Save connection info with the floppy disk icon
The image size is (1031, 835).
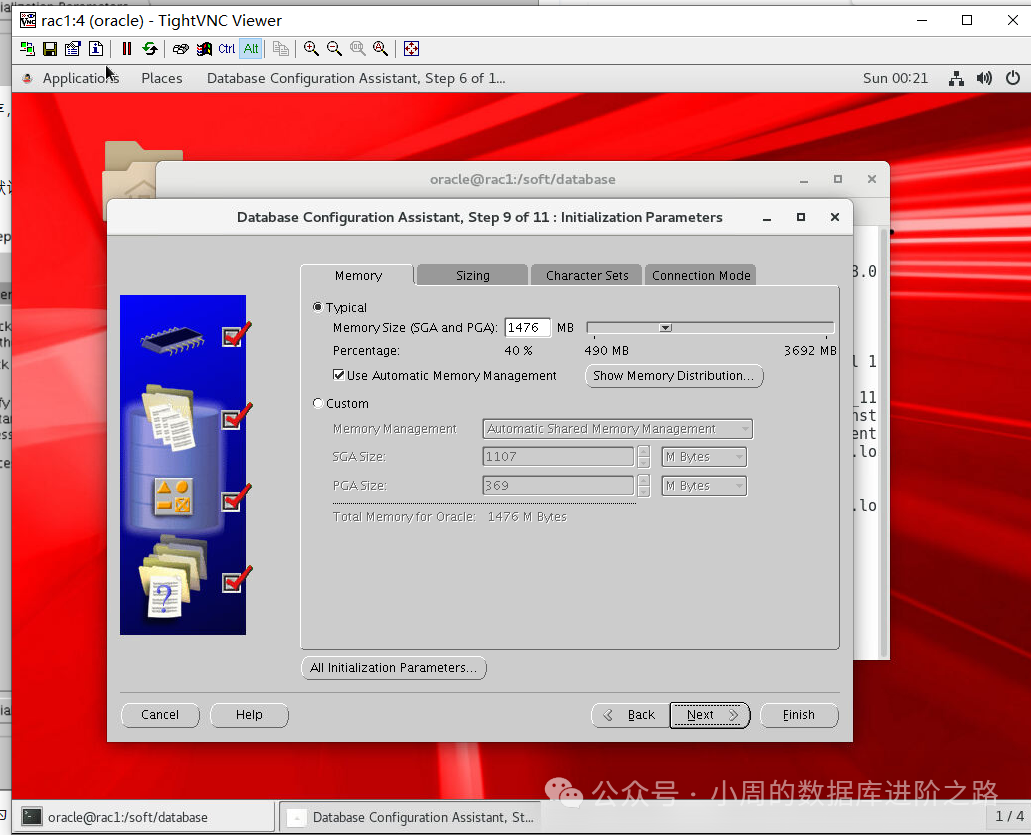[x=50, y=49]
